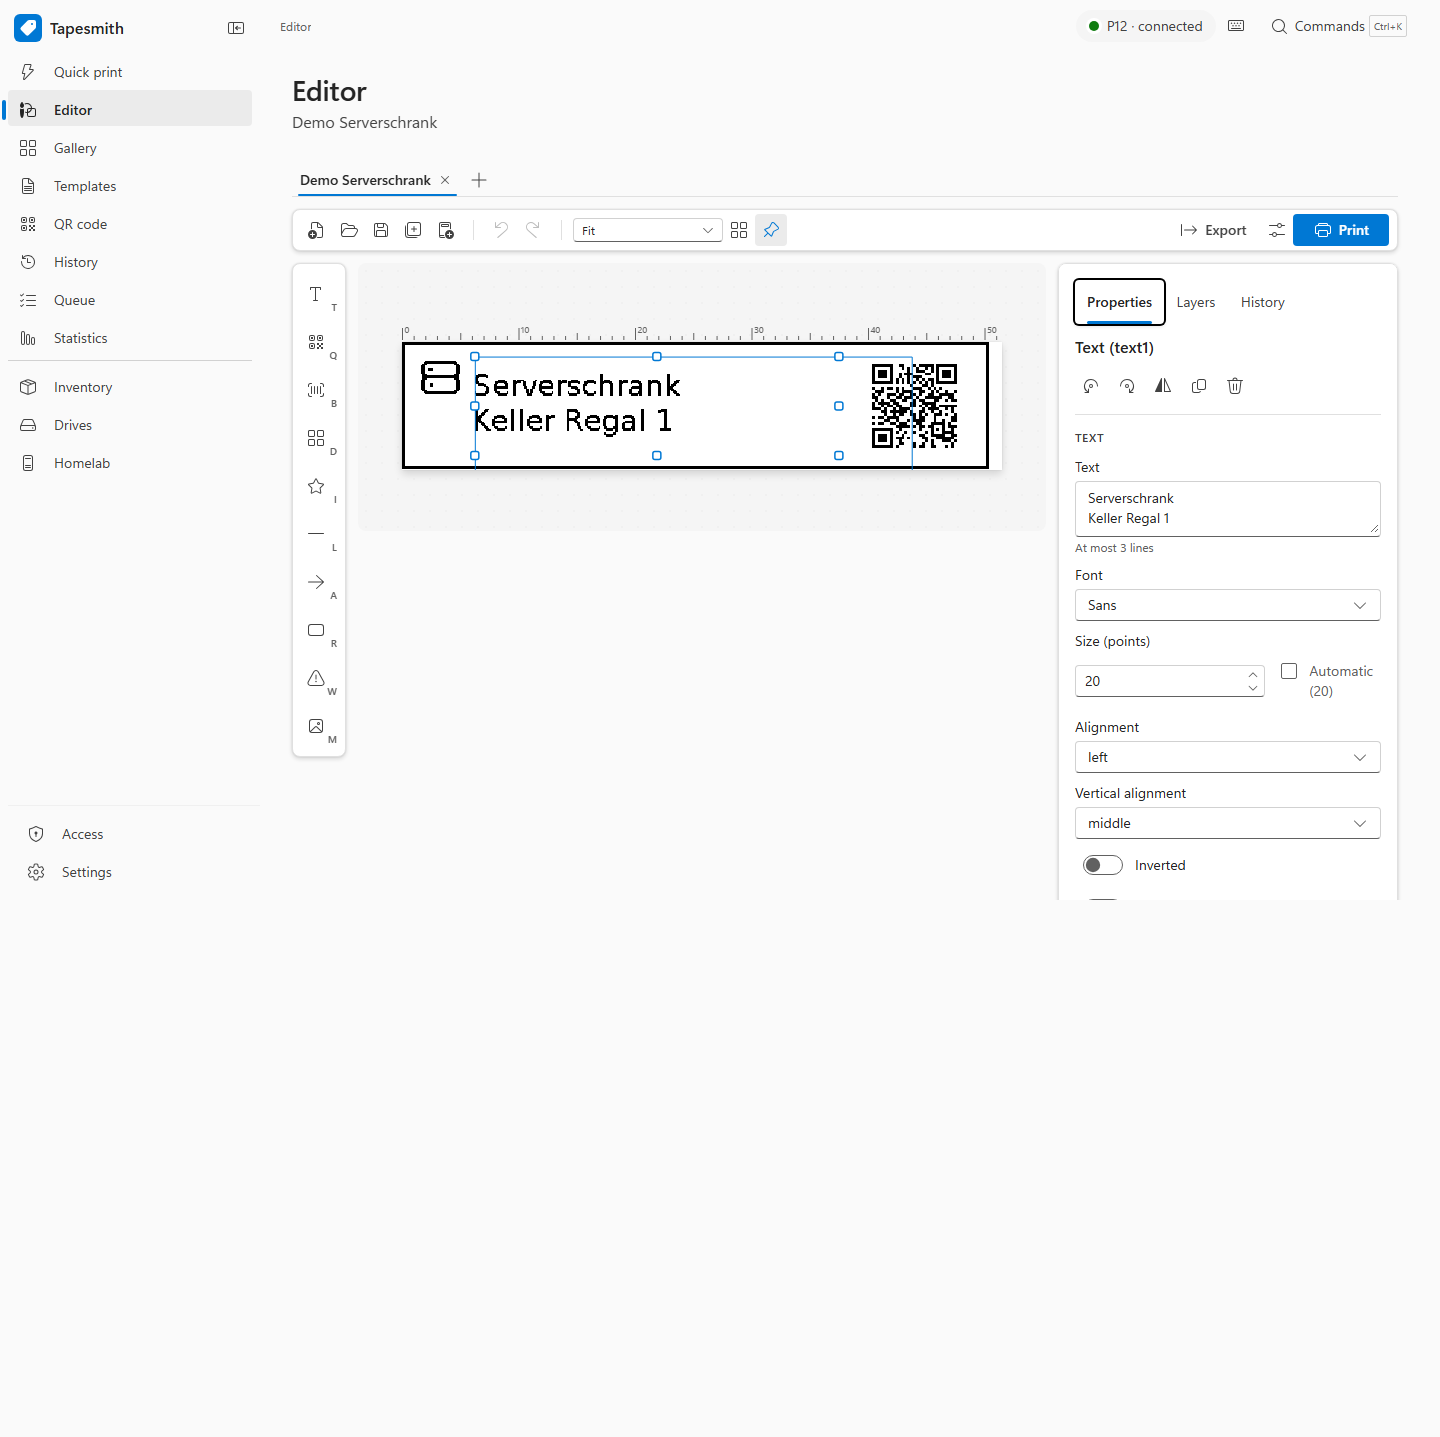Pick the Rectangle shape tool

[x=318, y=631]
